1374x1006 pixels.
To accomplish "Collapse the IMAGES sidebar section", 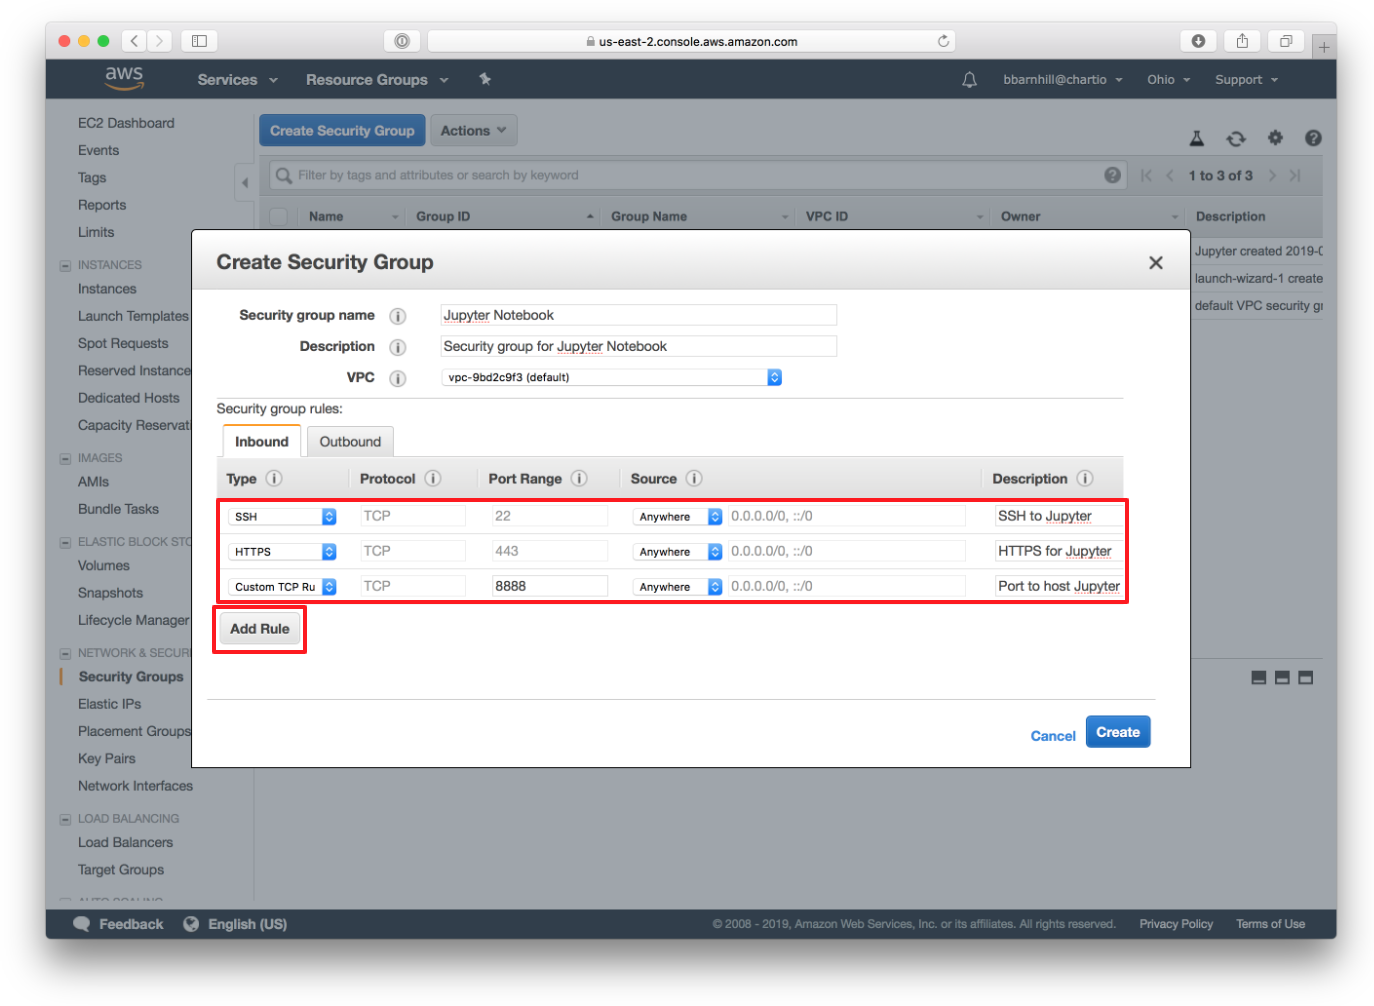I will (x=65, y=459).
